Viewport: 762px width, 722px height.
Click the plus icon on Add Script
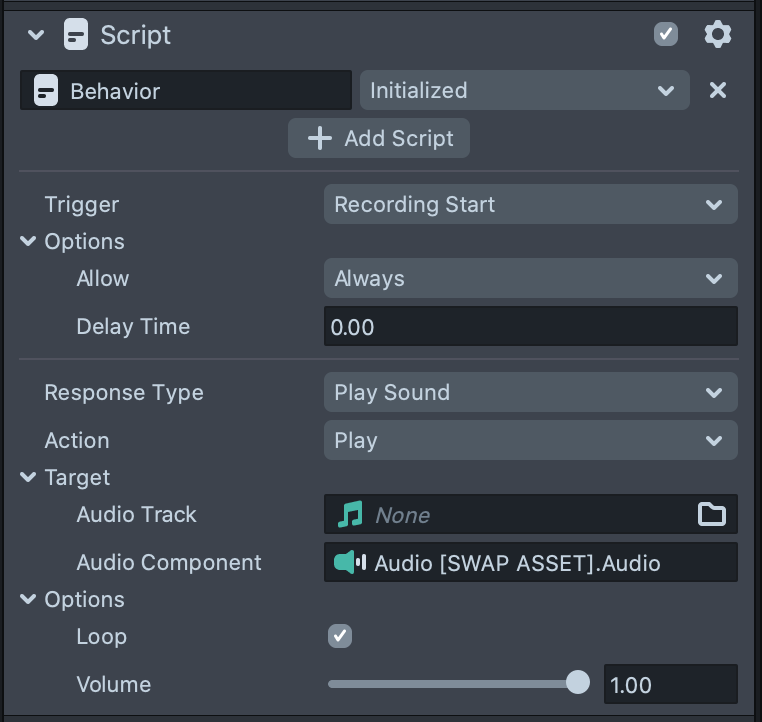pos(319,139)
